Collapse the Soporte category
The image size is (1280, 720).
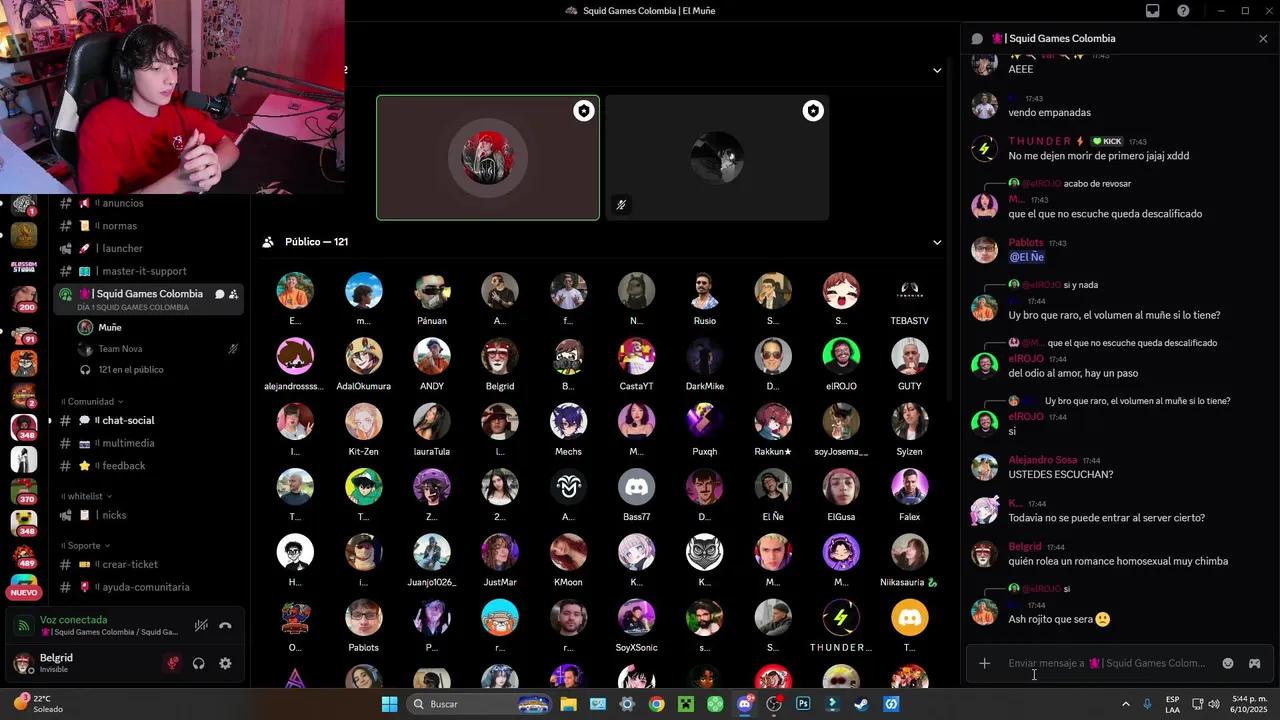pyautogui.click(x=86, y=546)
